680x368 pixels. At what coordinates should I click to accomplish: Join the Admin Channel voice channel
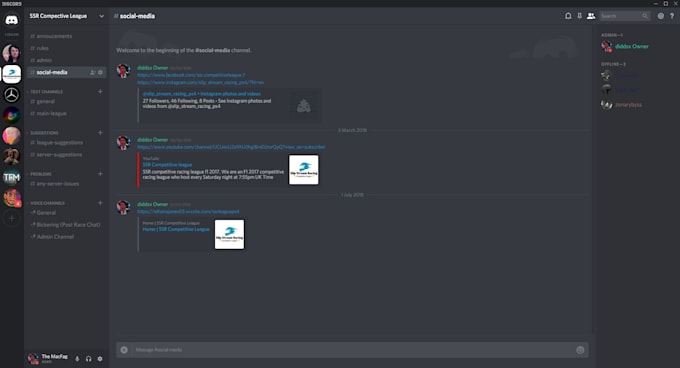(66, 237)
